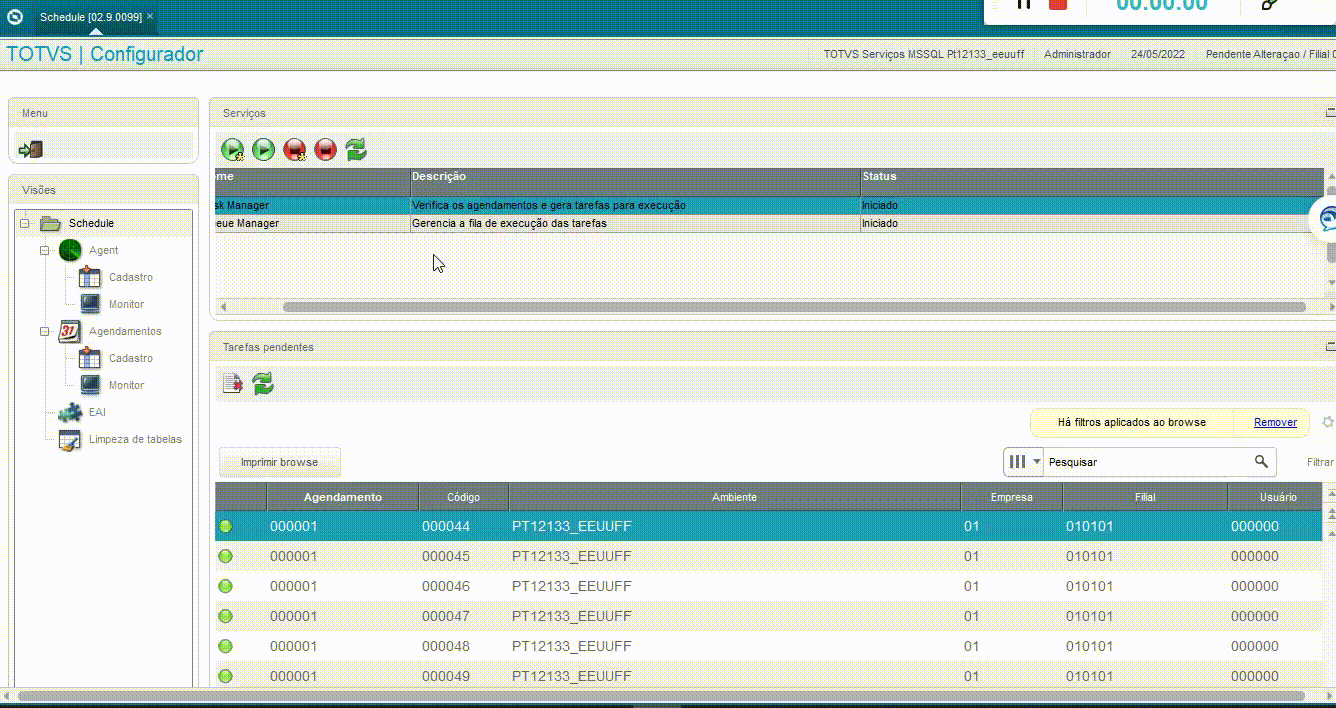
Task: Click the green radar Agent icon
Action: (70, 250)
